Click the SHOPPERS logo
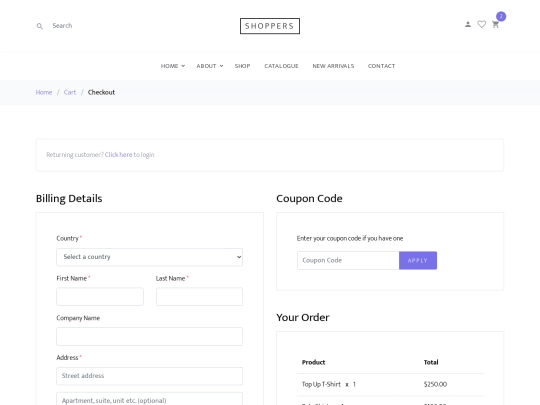This screenshot has height=405, width=540. [x=270, y=26]
